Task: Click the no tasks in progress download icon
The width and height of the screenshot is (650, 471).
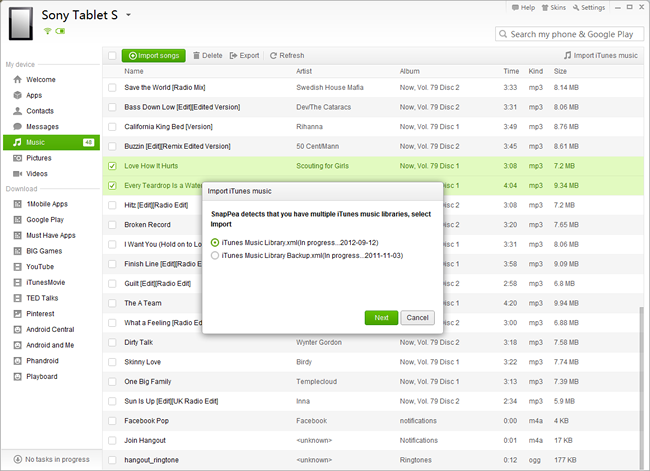Action: [x=18, y=459]
